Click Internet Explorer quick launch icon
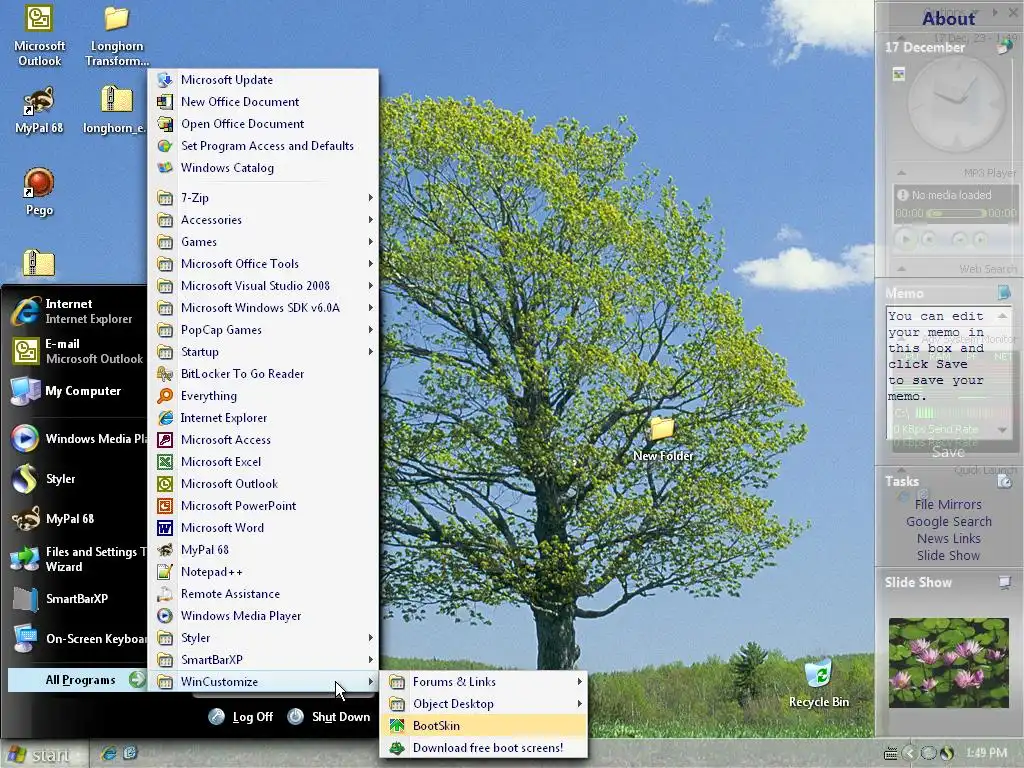Image resolution: width=1024 pixels, height=768 pixels. [108, 754]
